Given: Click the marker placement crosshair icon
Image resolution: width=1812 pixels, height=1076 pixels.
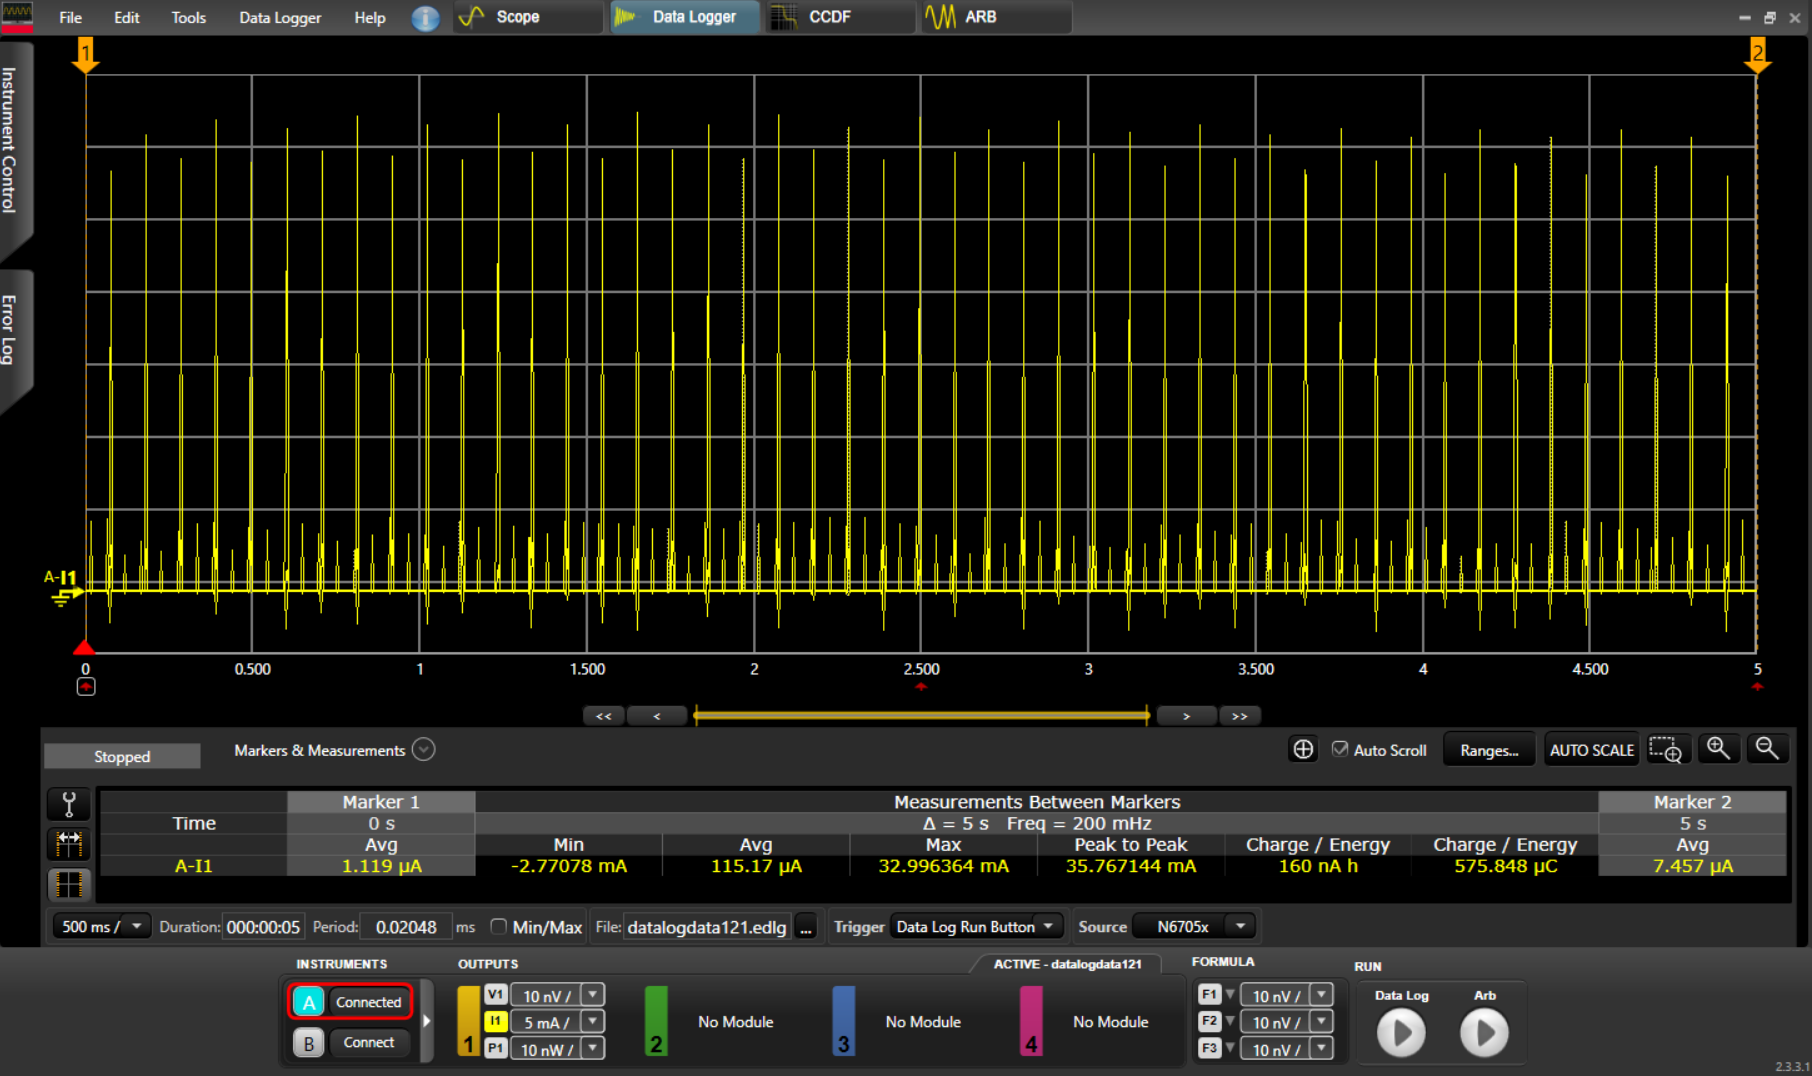Looking at the screenshot, I should click(1303, 750).
